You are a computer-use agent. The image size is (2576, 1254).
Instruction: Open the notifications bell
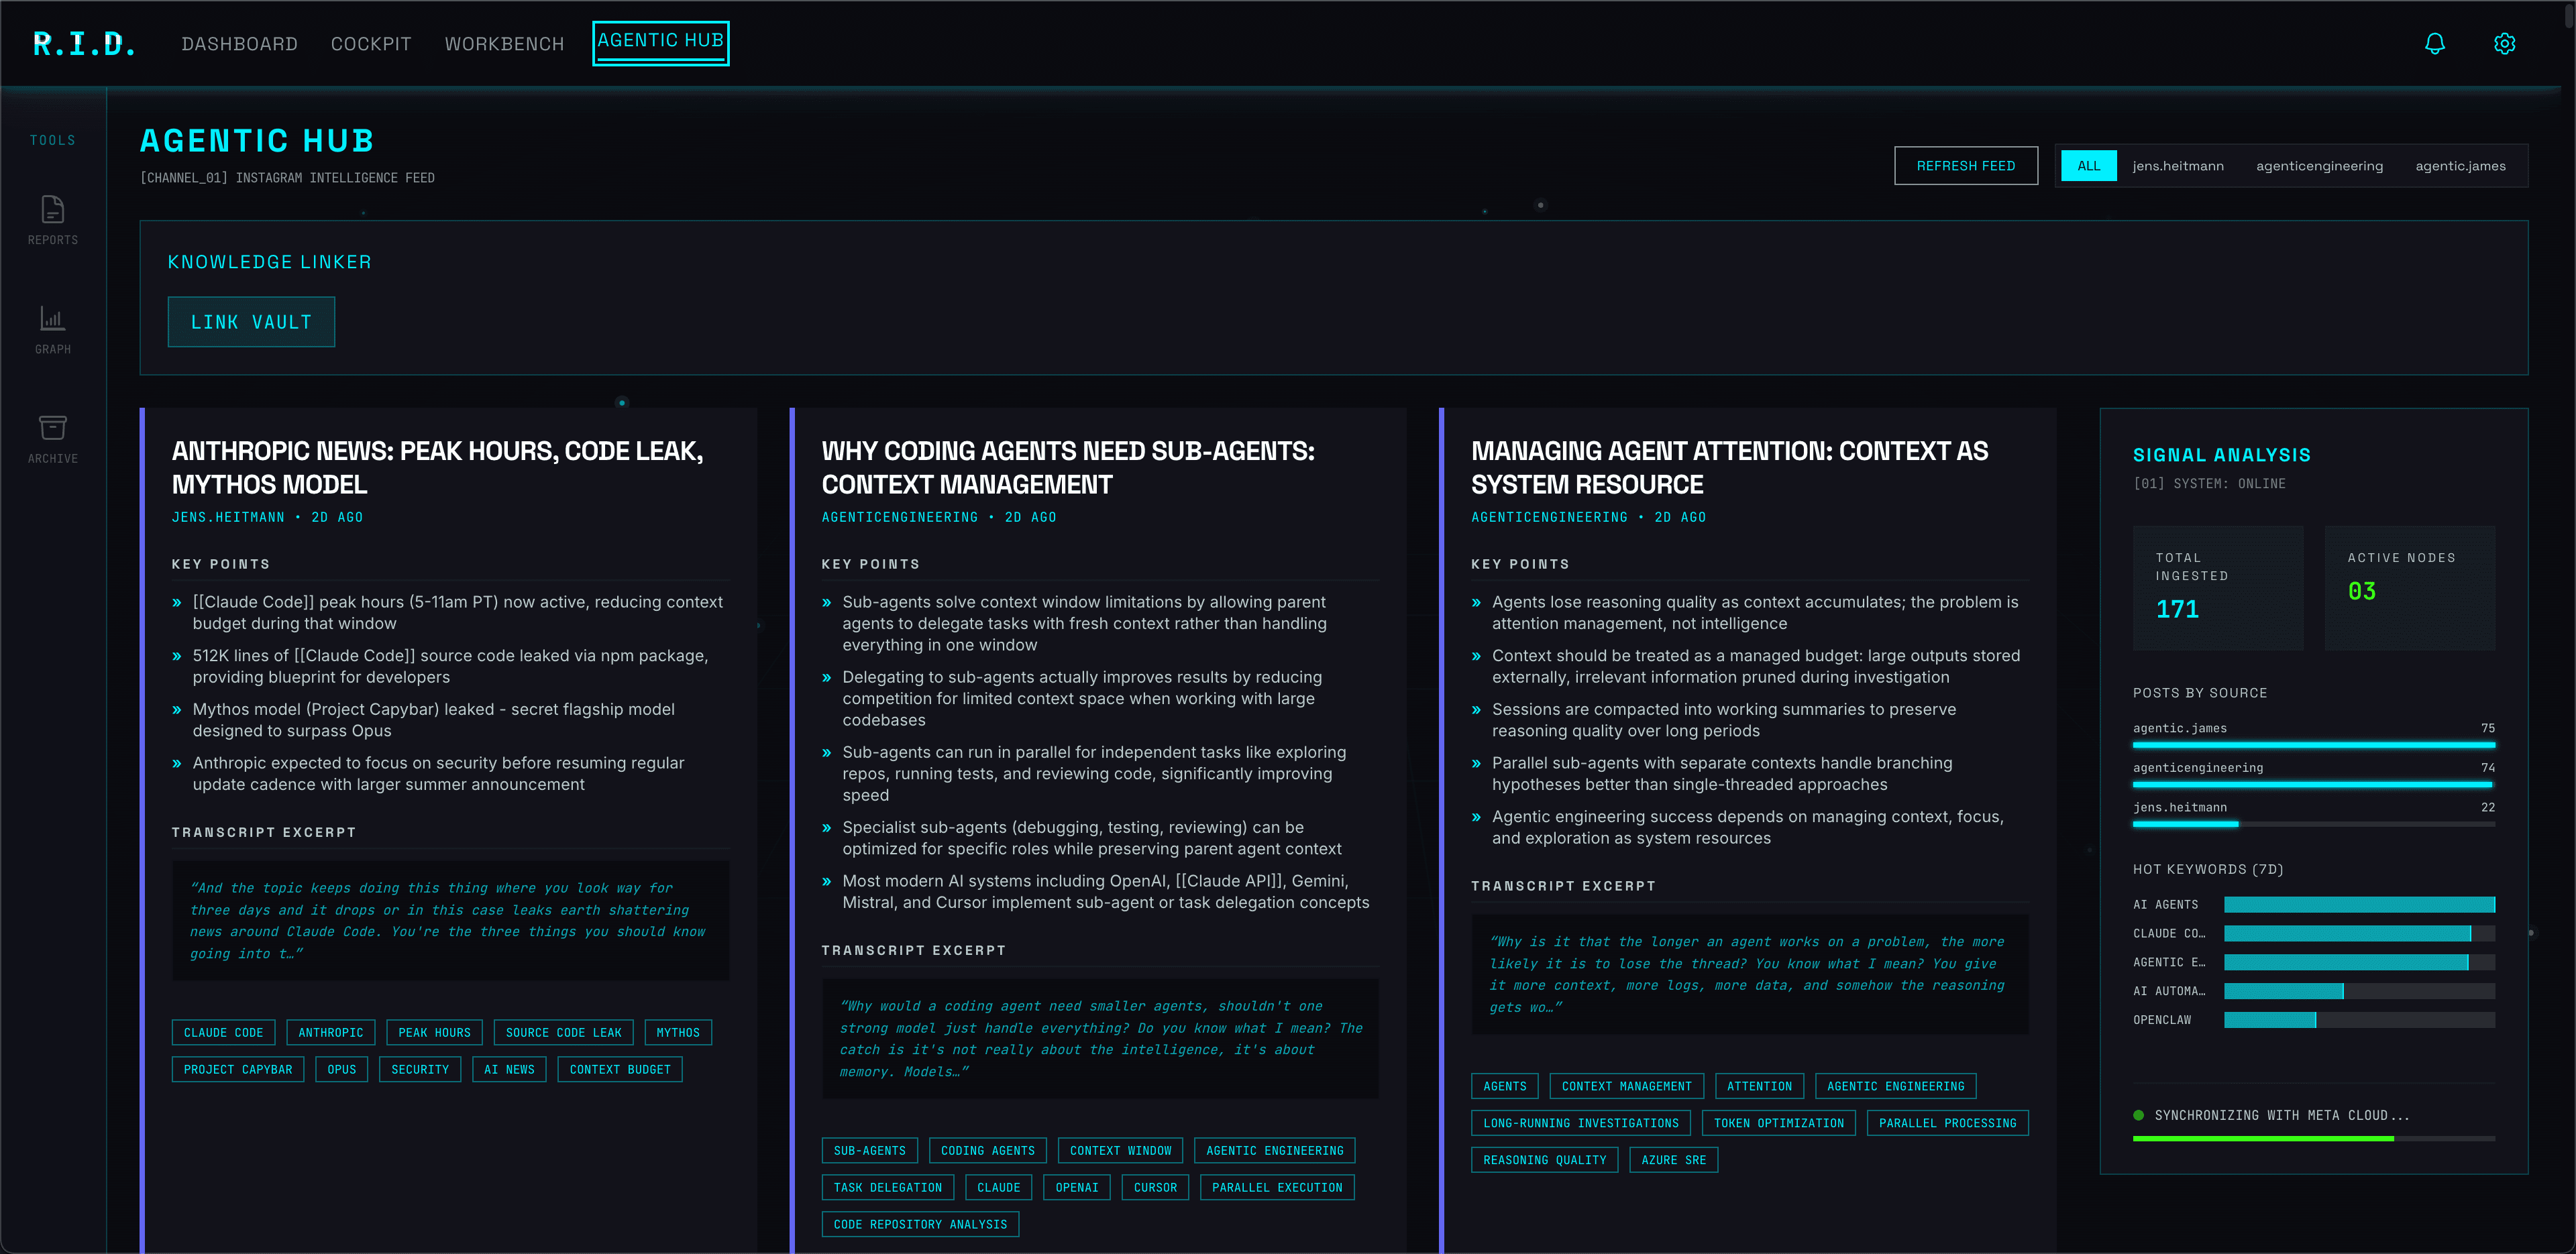(x=2434, y=43)
